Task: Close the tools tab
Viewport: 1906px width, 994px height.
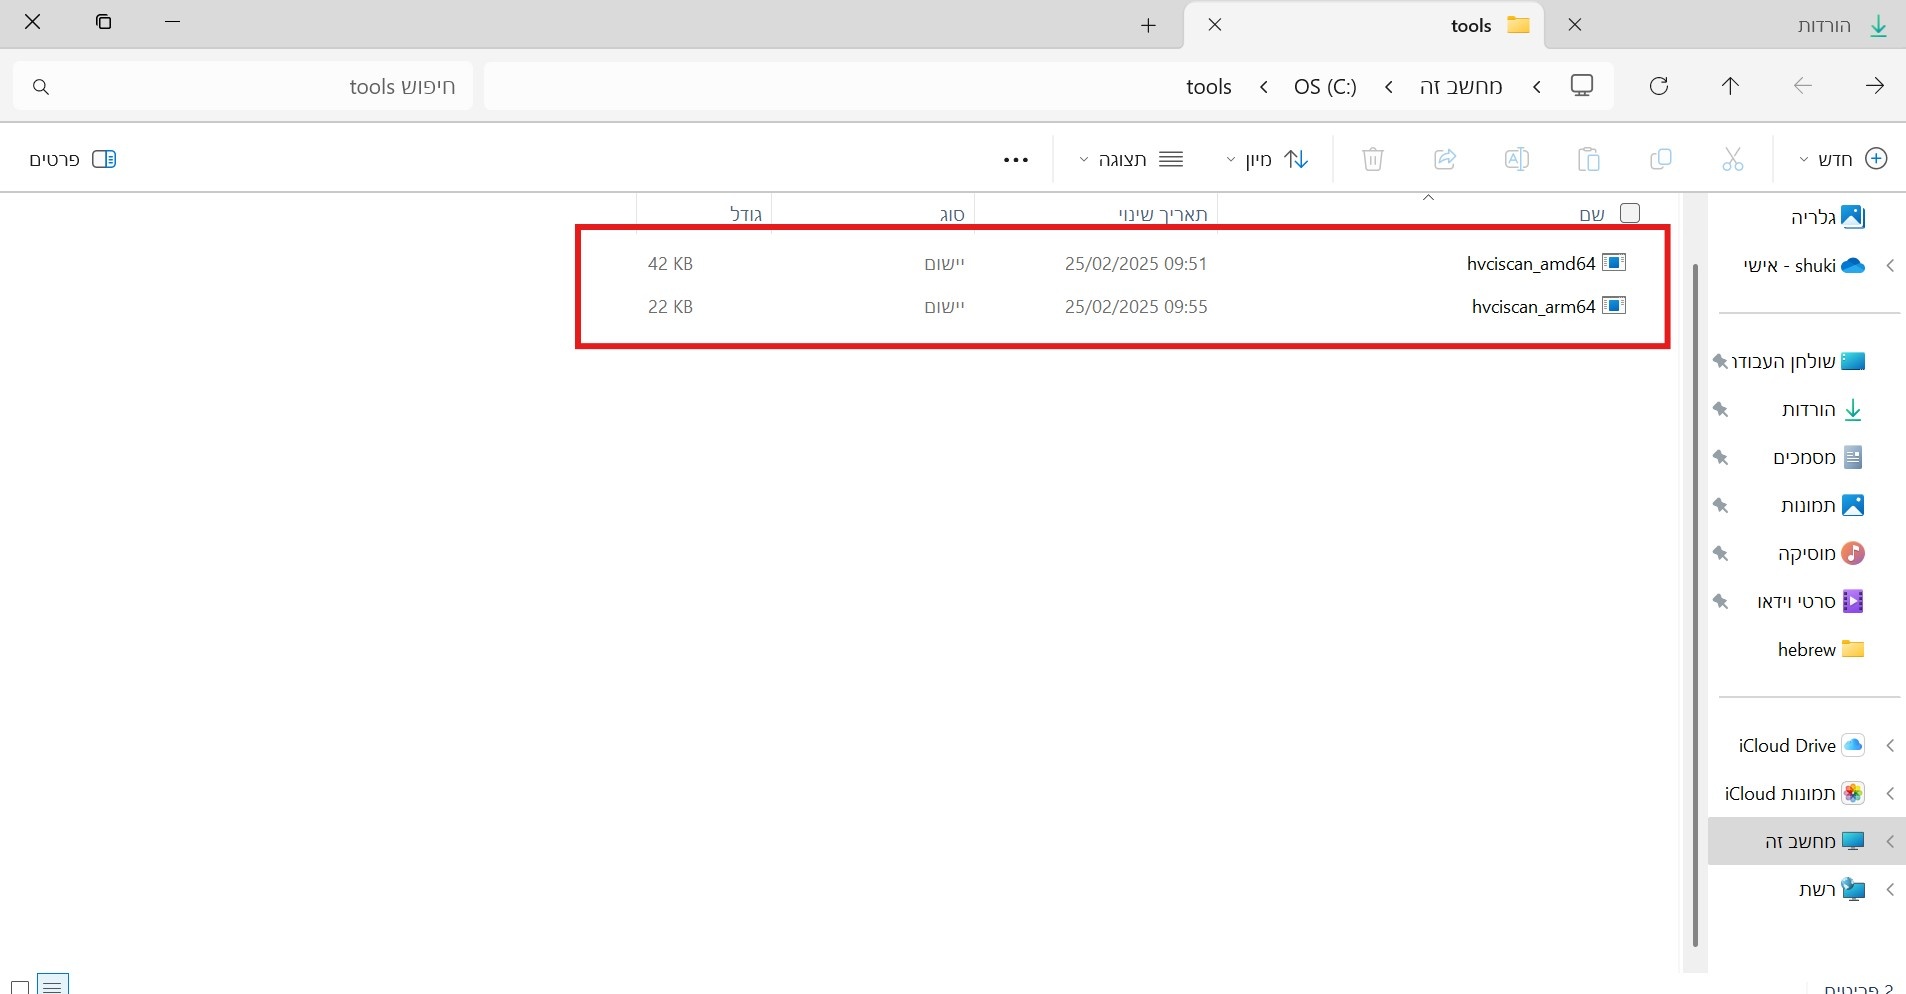Action: pos(1215,25)
